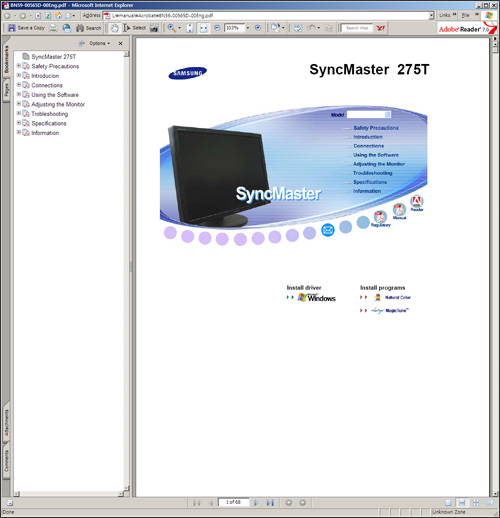Select the Hand tool
Image resolution: width=500 pixels, height=518 pixels.
[114, 28]
